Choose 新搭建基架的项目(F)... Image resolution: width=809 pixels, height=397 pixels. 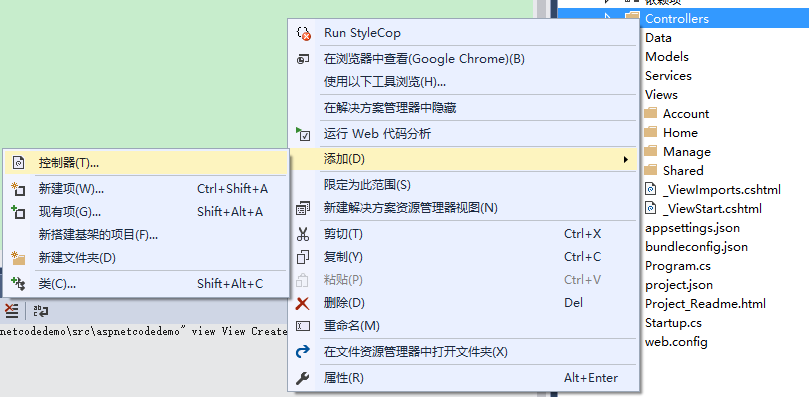(145, 235)
